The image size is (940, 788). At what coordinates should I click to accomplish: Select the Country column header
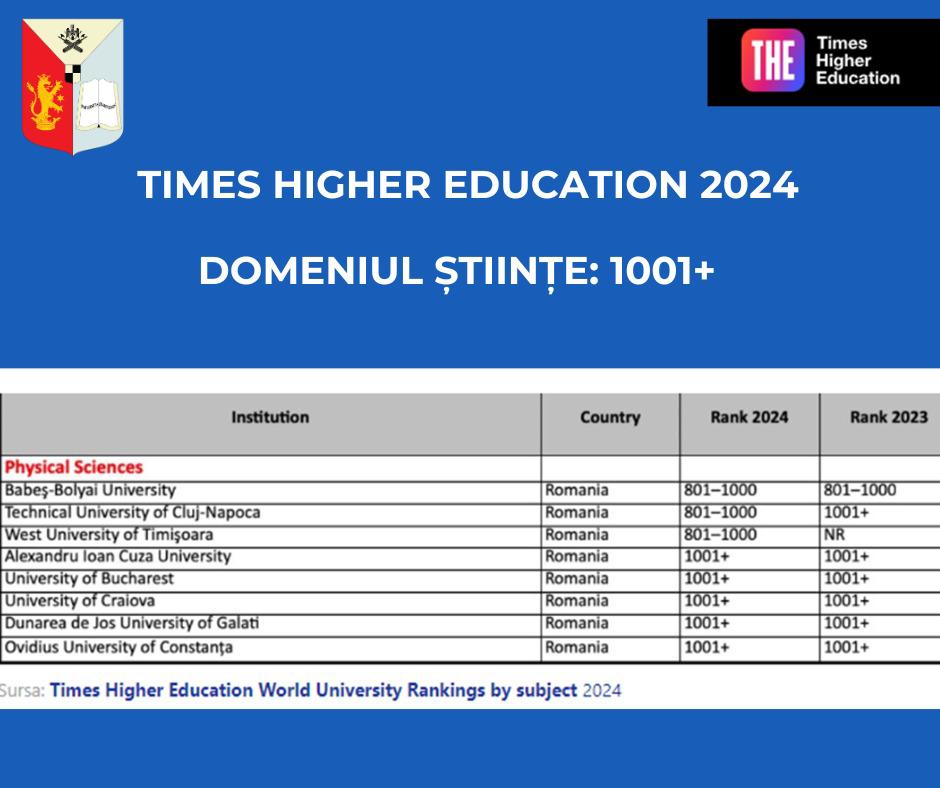coord(609,418)
